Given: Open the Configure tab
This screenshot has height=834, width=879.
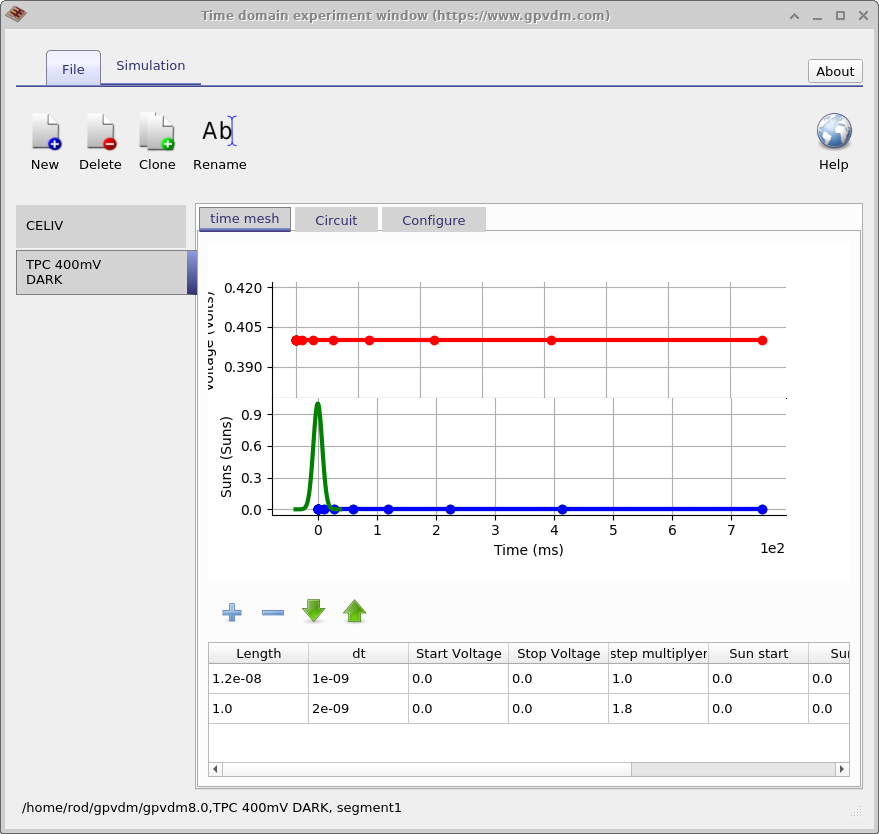Looking at the screenshot, I should [433, 219].
